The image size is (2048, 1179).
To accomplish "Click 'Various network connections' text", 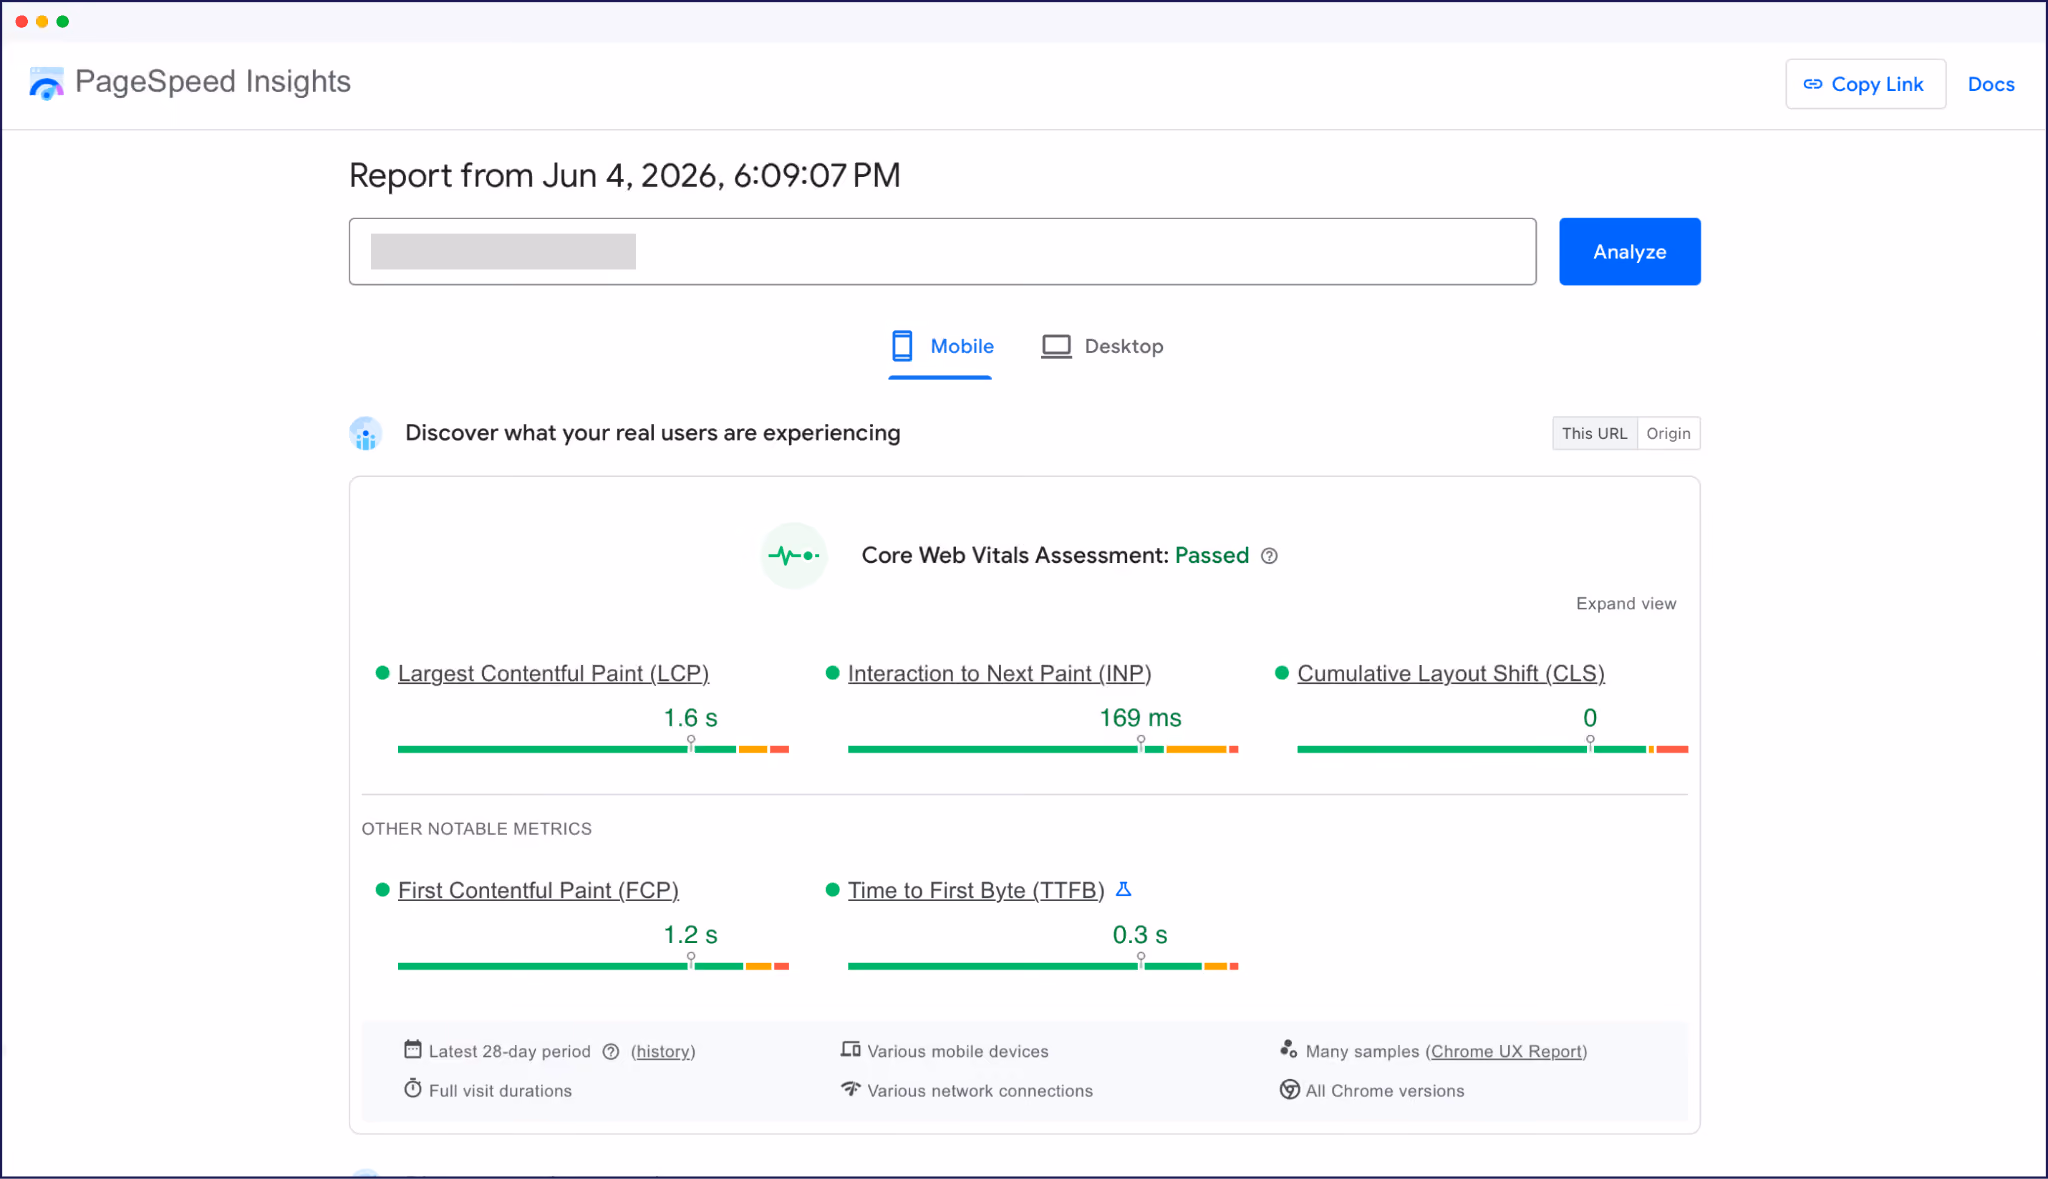I will pos(980,1091).
